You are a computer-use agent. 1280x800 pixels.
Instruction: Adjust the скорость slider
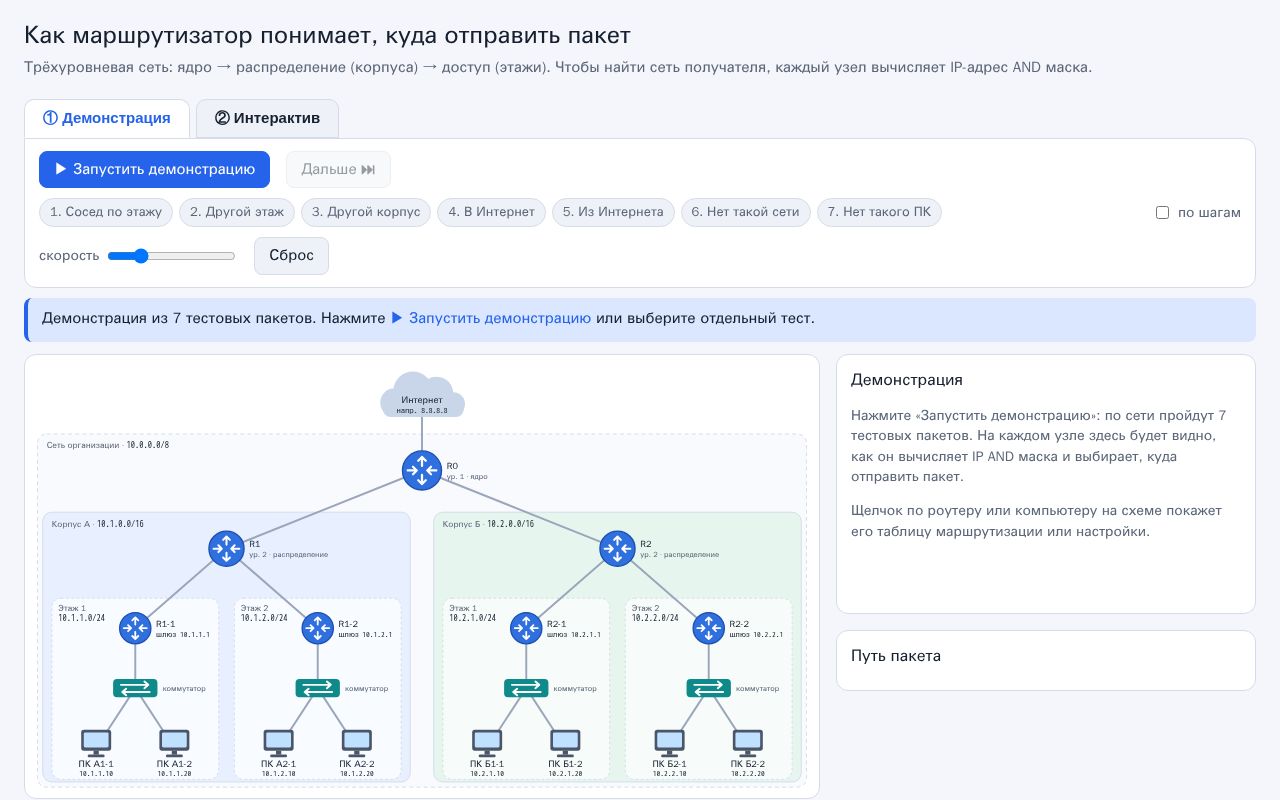pyautogui.click(x=171, y=256)
